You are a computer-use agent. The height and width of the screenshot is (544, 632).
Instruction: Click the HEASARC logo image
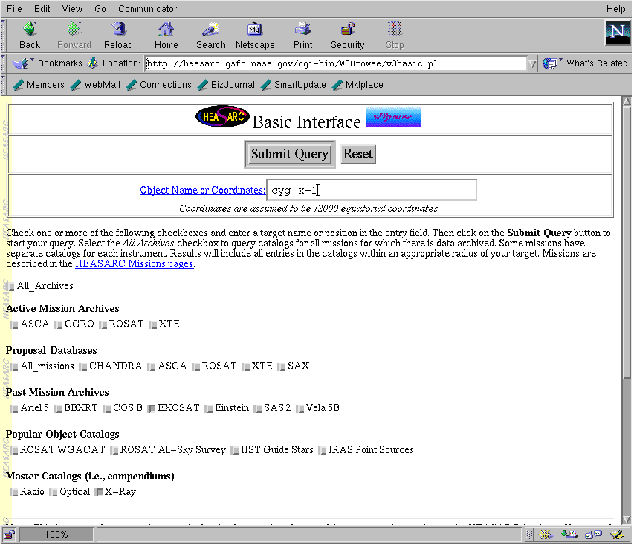tap(222, 116)
